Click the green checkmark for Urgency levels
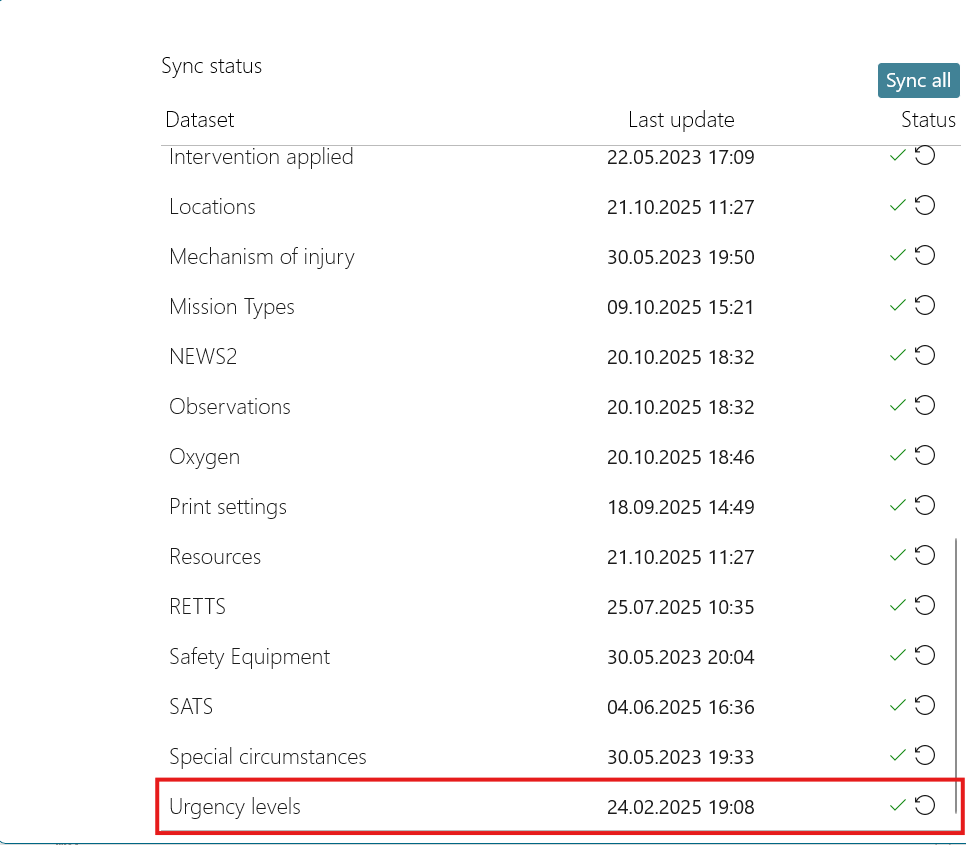The height and width of the screenshot is (845, 966). click(897, 806)
